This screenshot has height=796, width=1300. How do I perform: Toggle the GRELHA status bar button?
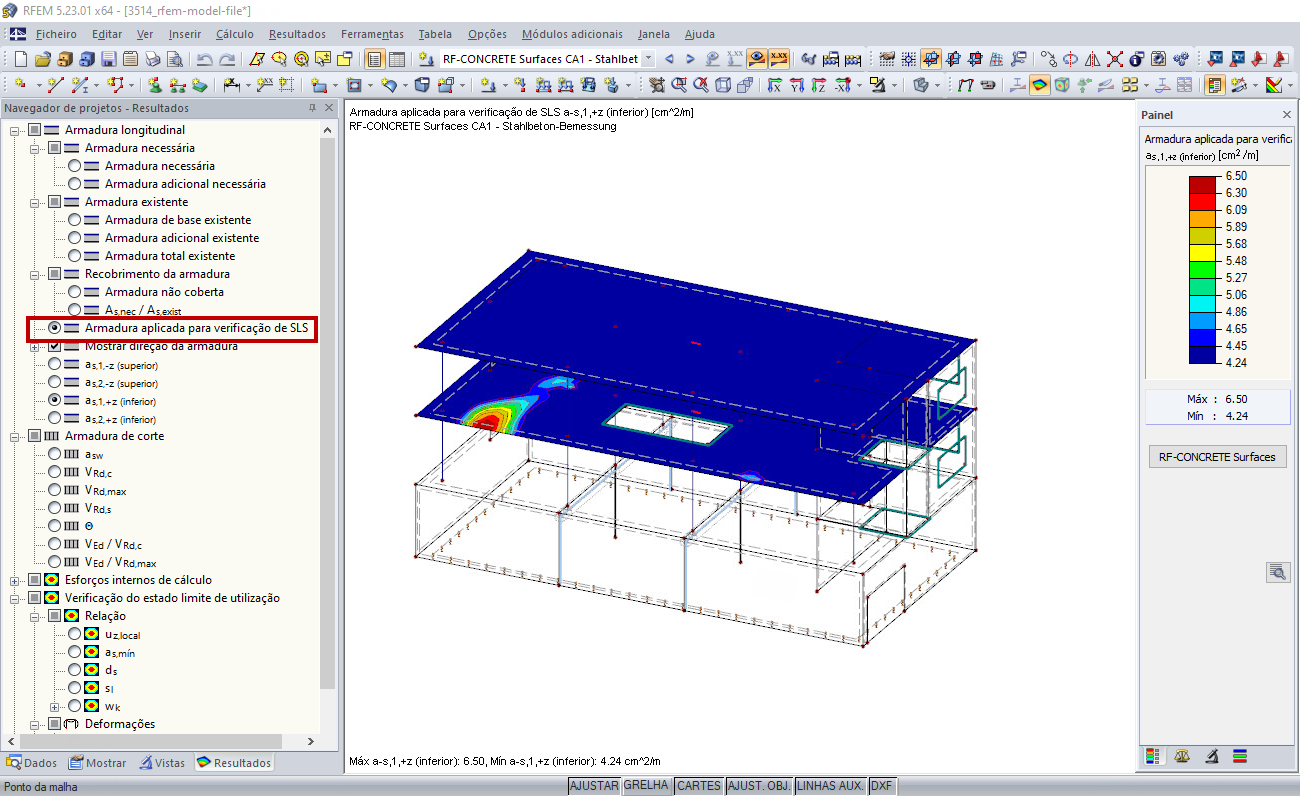(646, 786)
